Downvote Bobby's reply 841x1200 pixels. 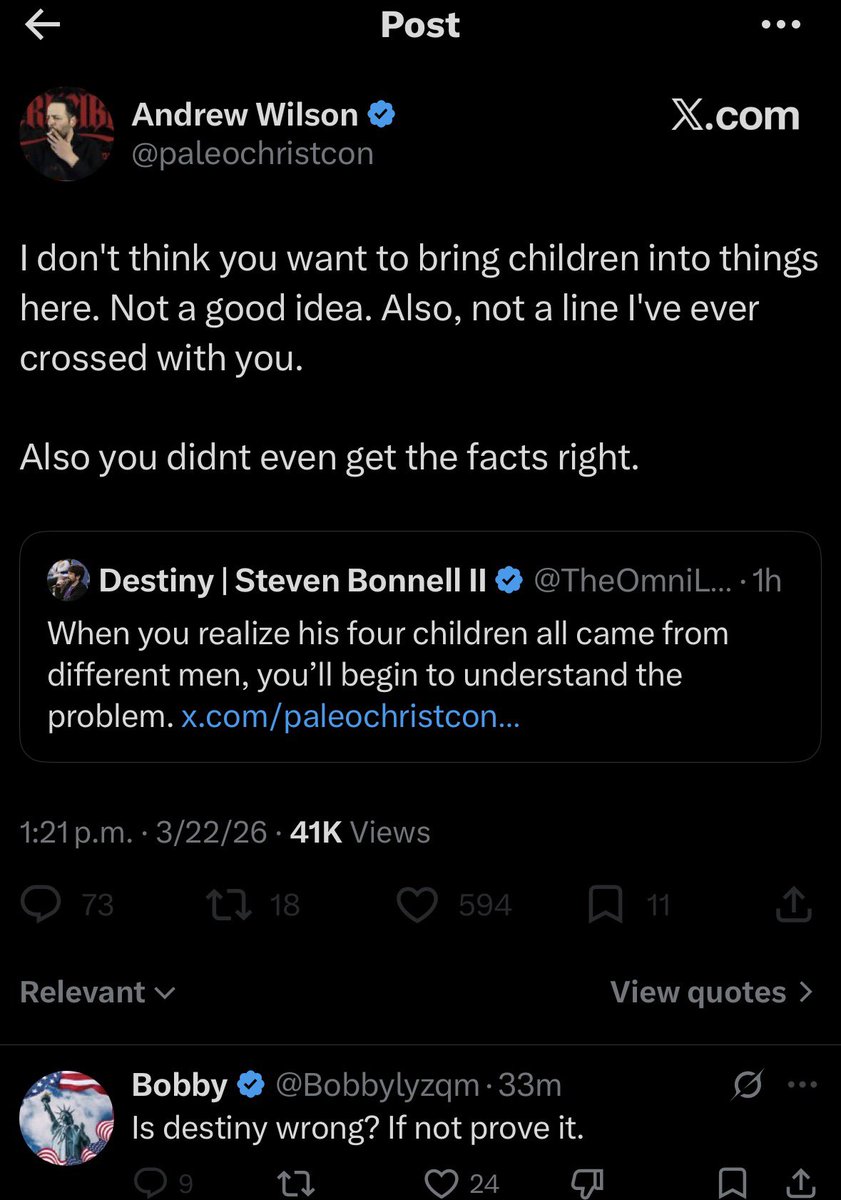pos(591,1182)
